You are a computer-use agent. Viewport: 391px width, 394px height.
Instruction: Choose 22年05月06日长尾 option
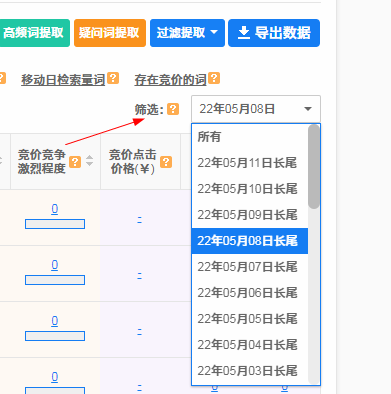coord(250,293)
